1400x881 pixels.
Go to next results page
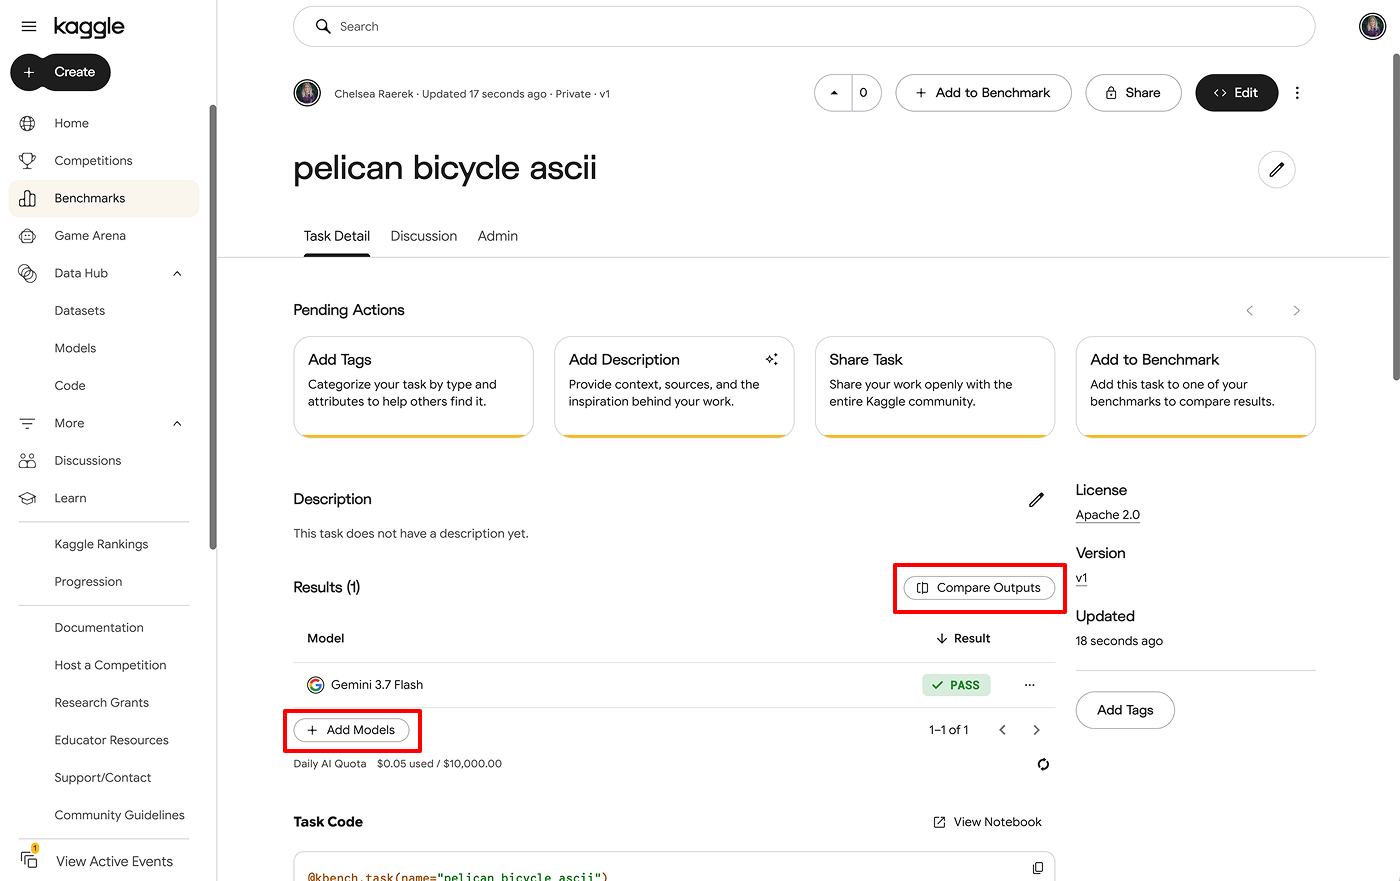coord(1036,730)
